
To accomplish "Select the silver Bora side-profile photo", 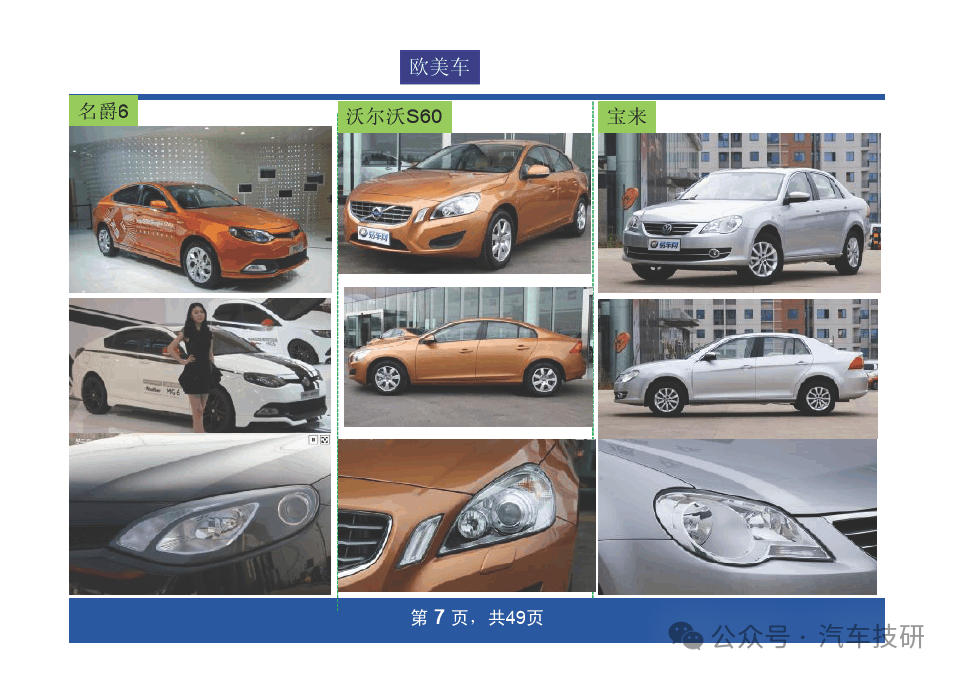I will (738, 369).
